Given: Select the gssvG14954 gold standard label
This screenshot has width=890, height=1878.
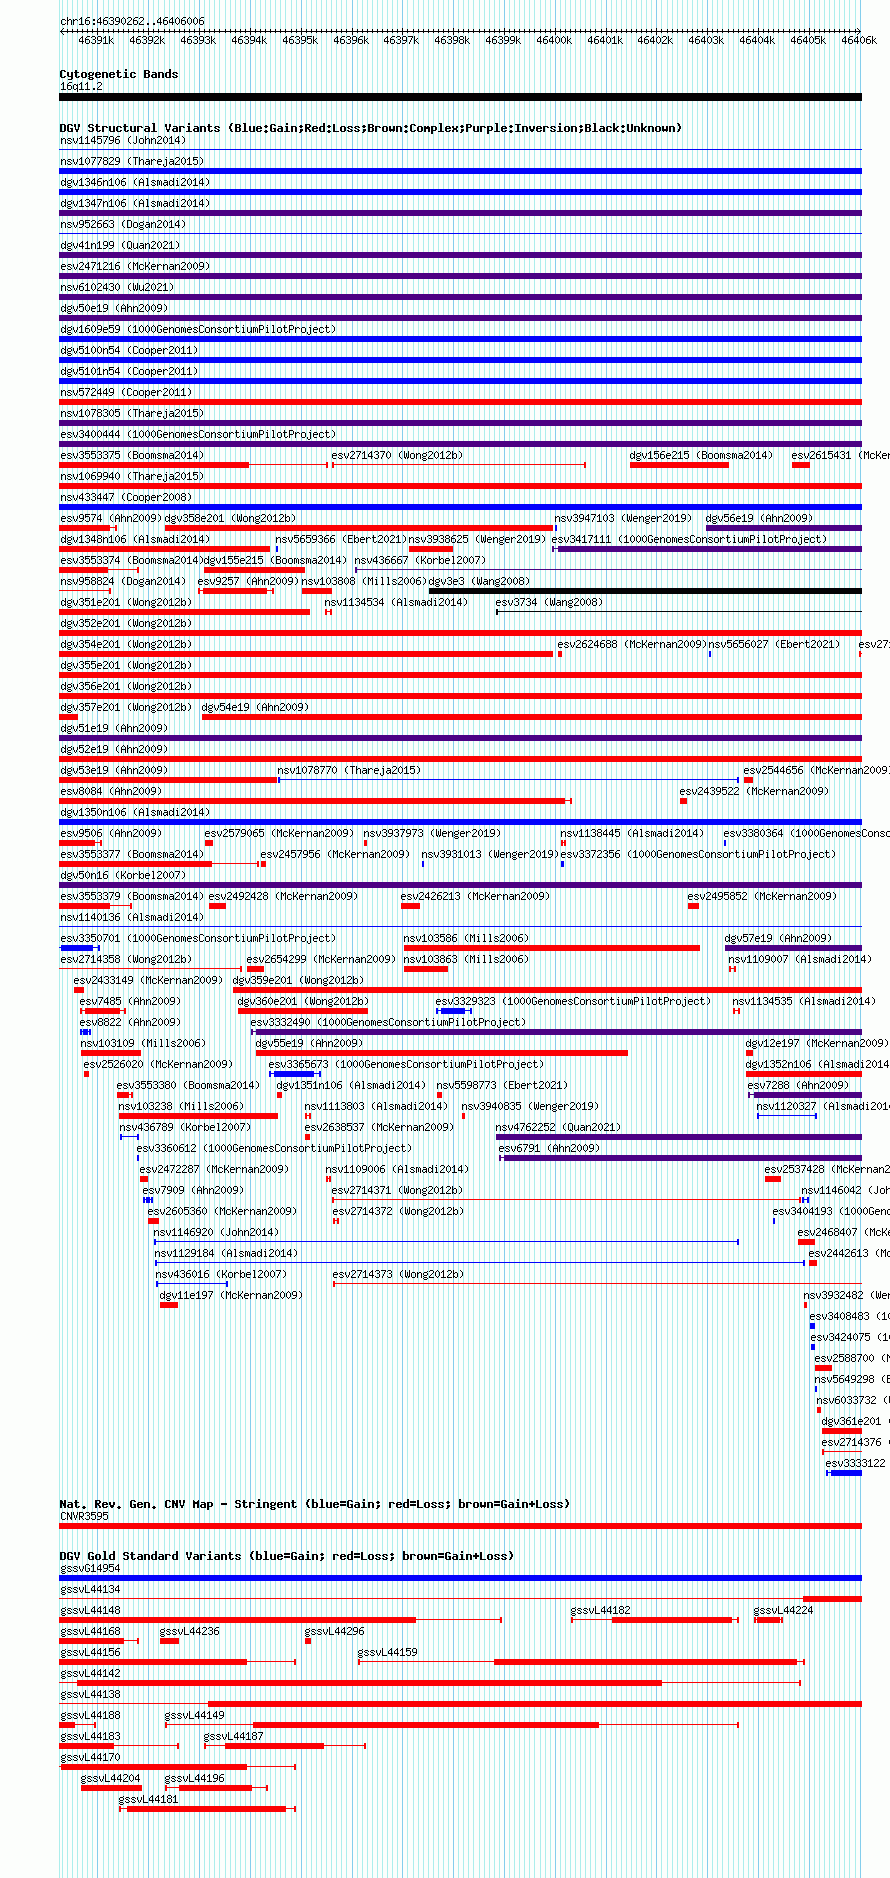Looking at the screenshot, I should click(x=90, y=1568).
